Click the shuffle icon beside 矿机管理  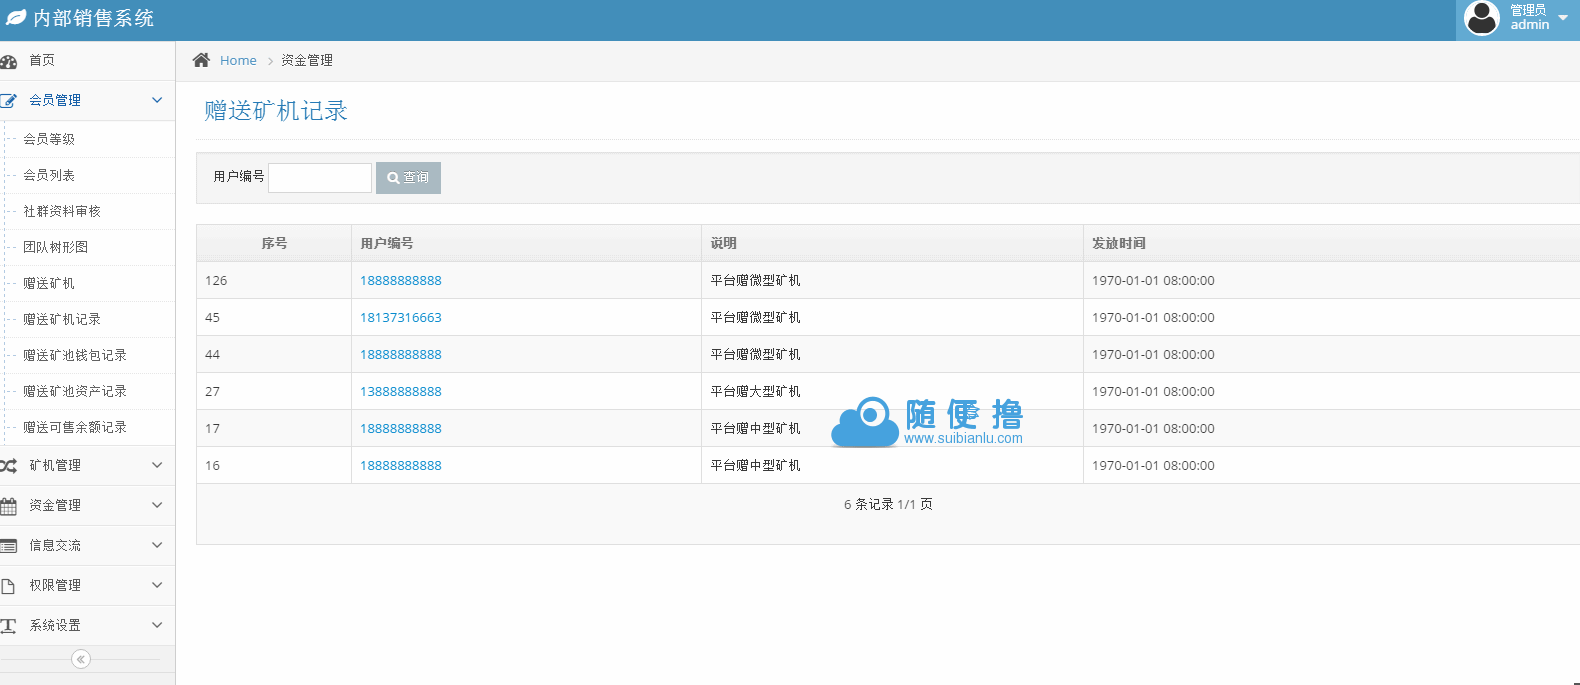pyautogui.click(x=9, y=466)
